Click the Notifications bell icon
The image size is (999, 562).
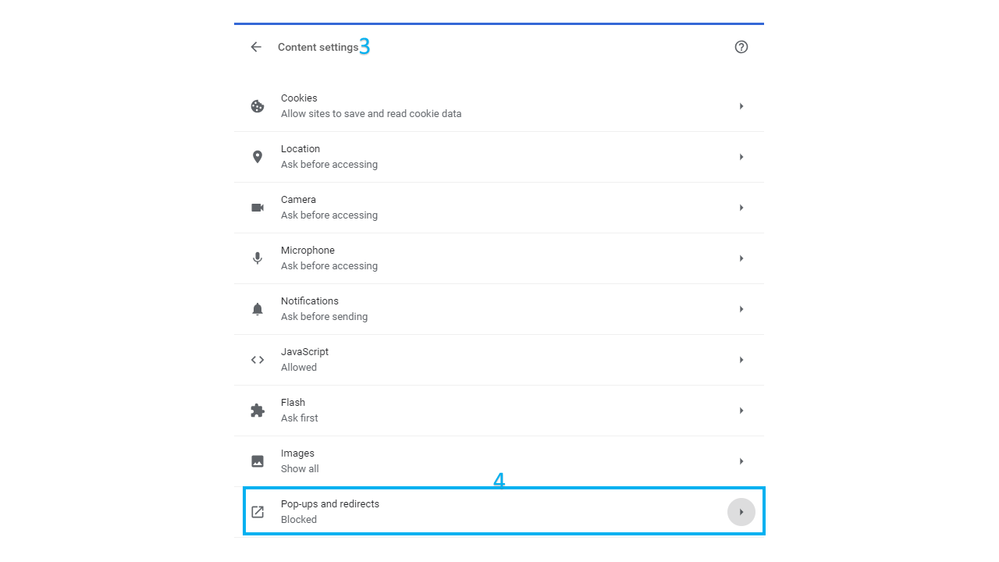[257, 309]
